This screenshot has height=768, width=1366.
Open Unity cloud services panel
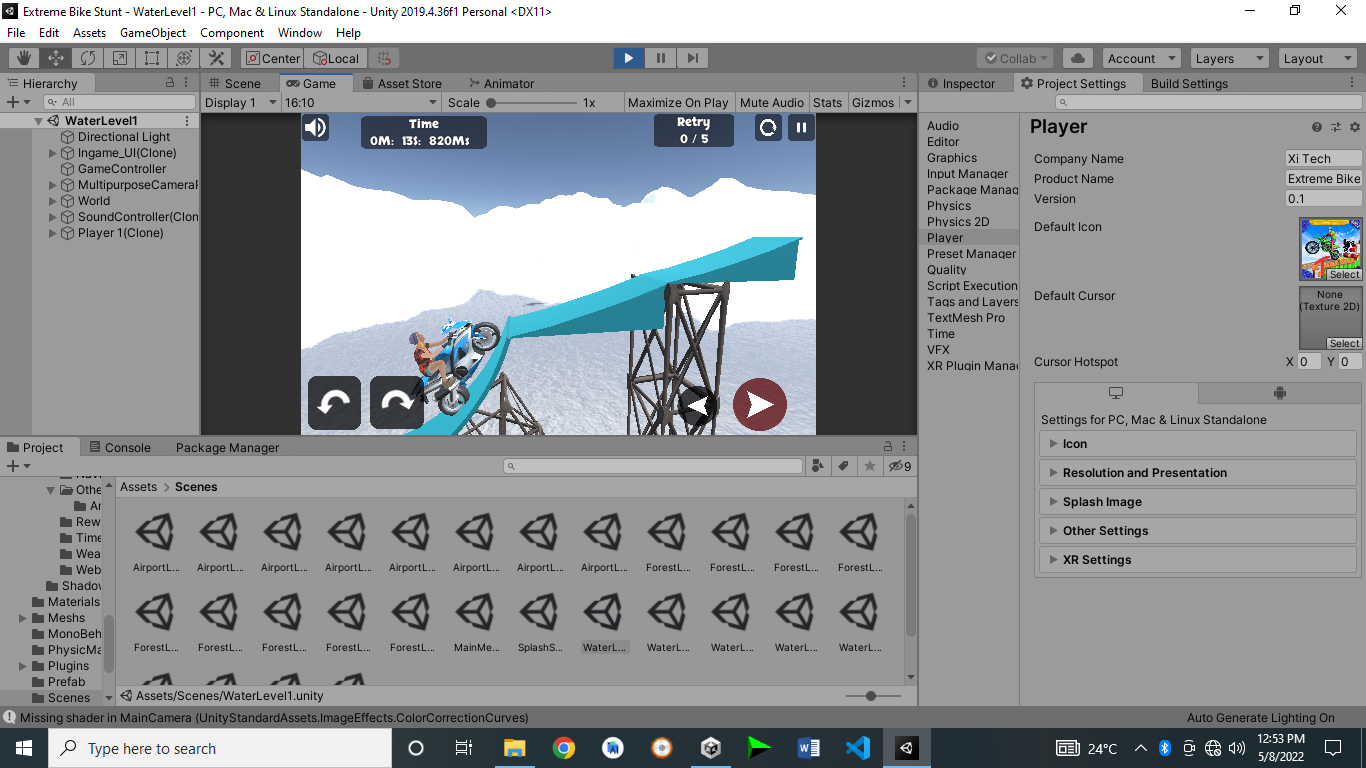tap(1077, 57)
